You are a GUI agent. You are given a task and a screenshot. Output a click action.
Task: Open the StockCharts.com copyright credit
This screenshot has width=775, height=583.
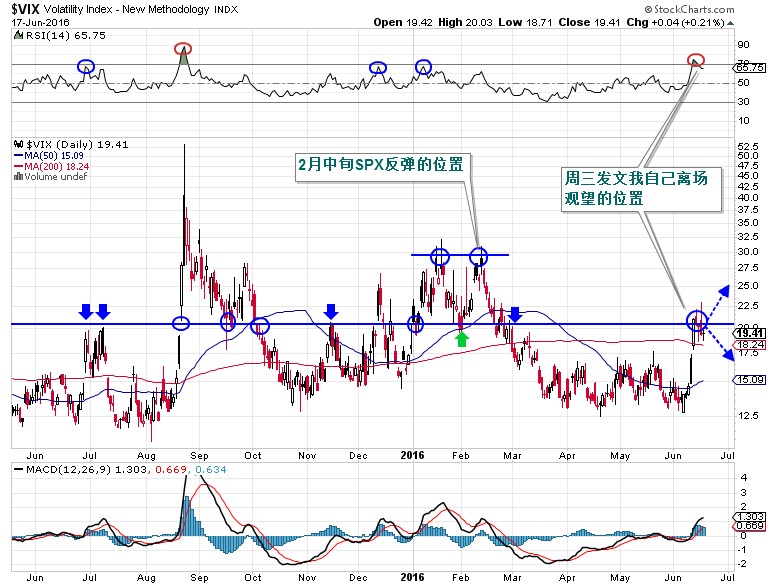coord(689,9)
